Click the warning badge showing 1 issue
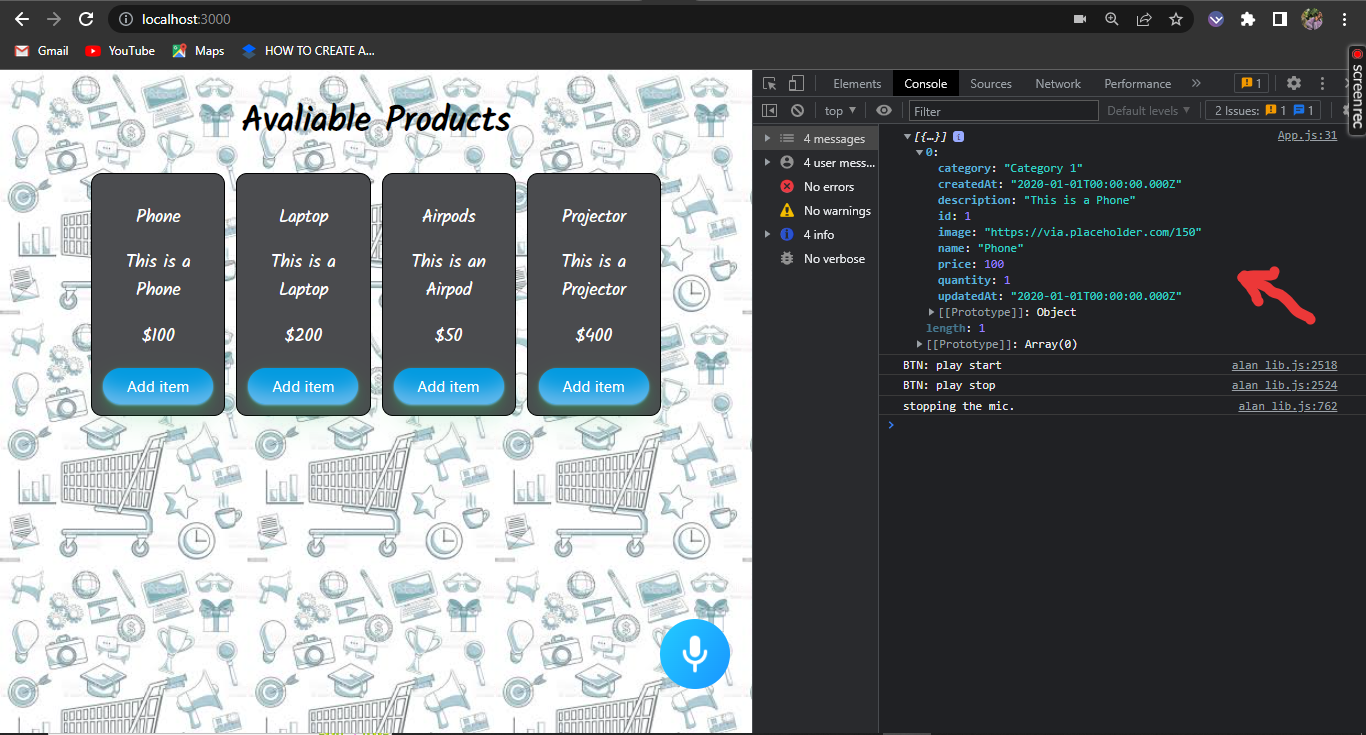 pos(1250,83)
